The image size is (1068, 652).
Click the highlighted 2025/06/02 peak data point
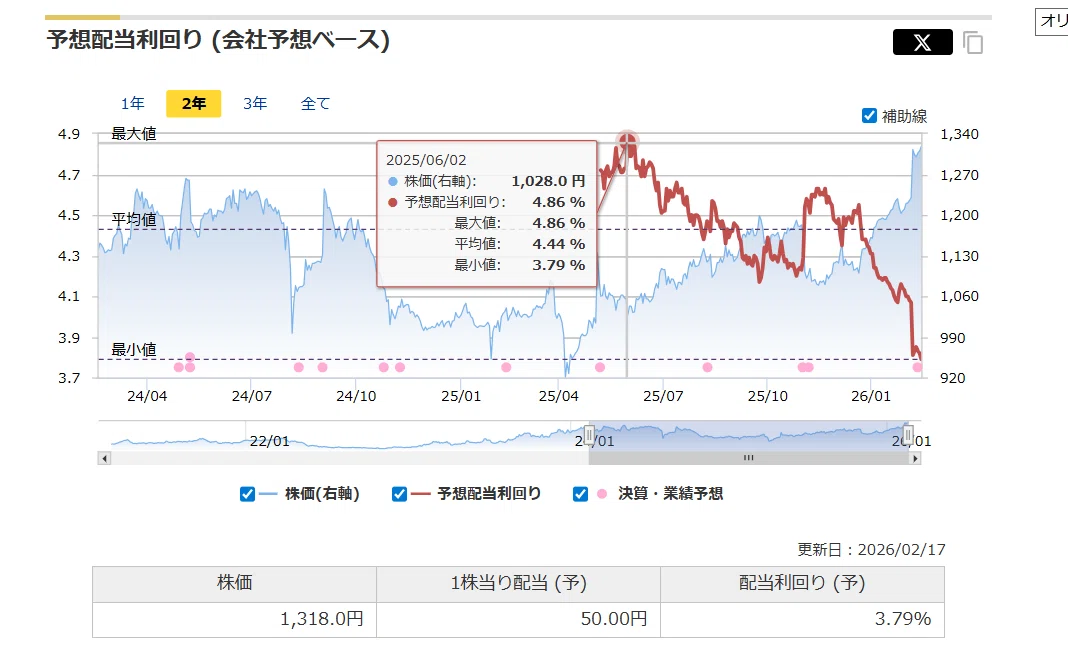coord(627,142)
